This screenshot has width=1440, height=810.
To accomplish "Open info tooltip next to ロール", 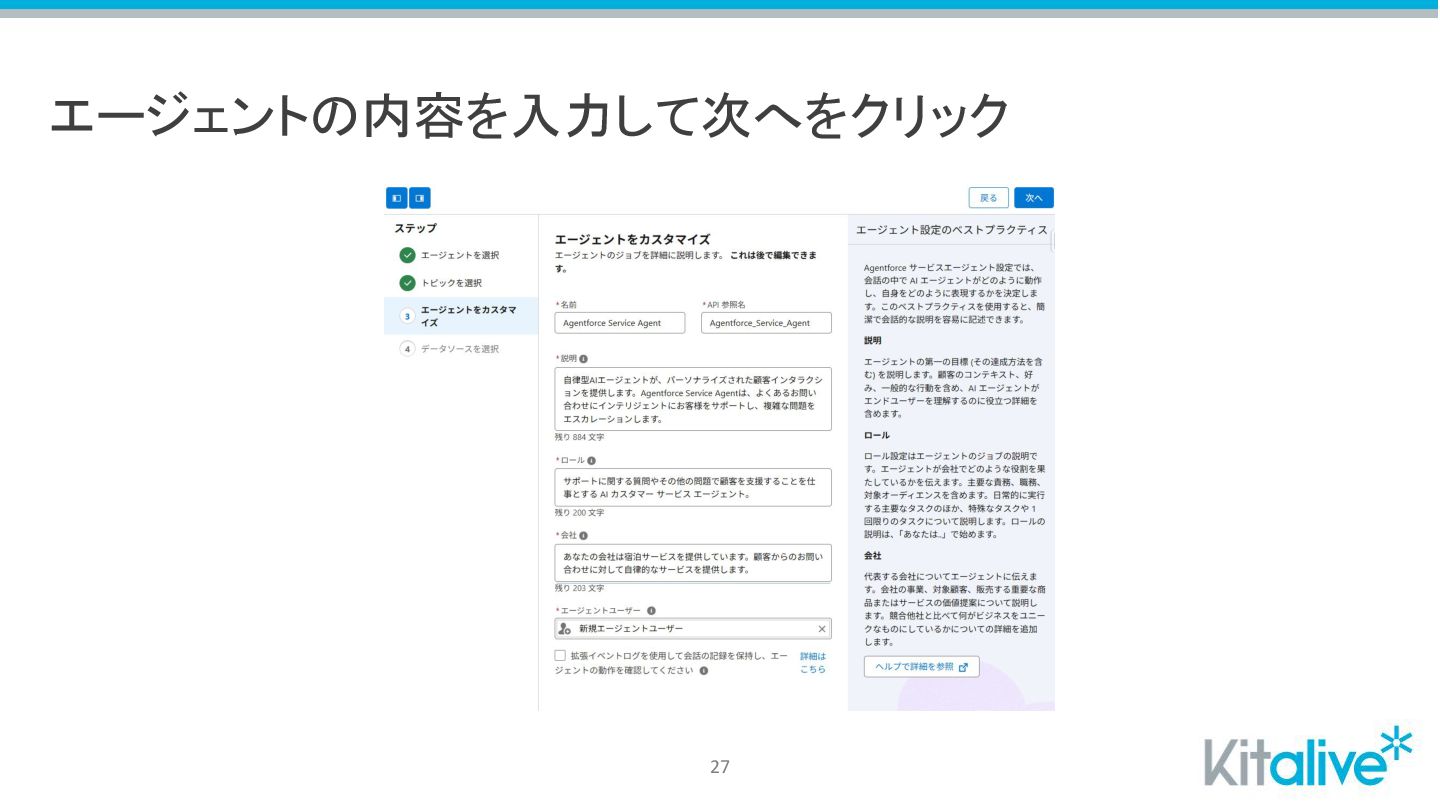I will coord(591,461).
